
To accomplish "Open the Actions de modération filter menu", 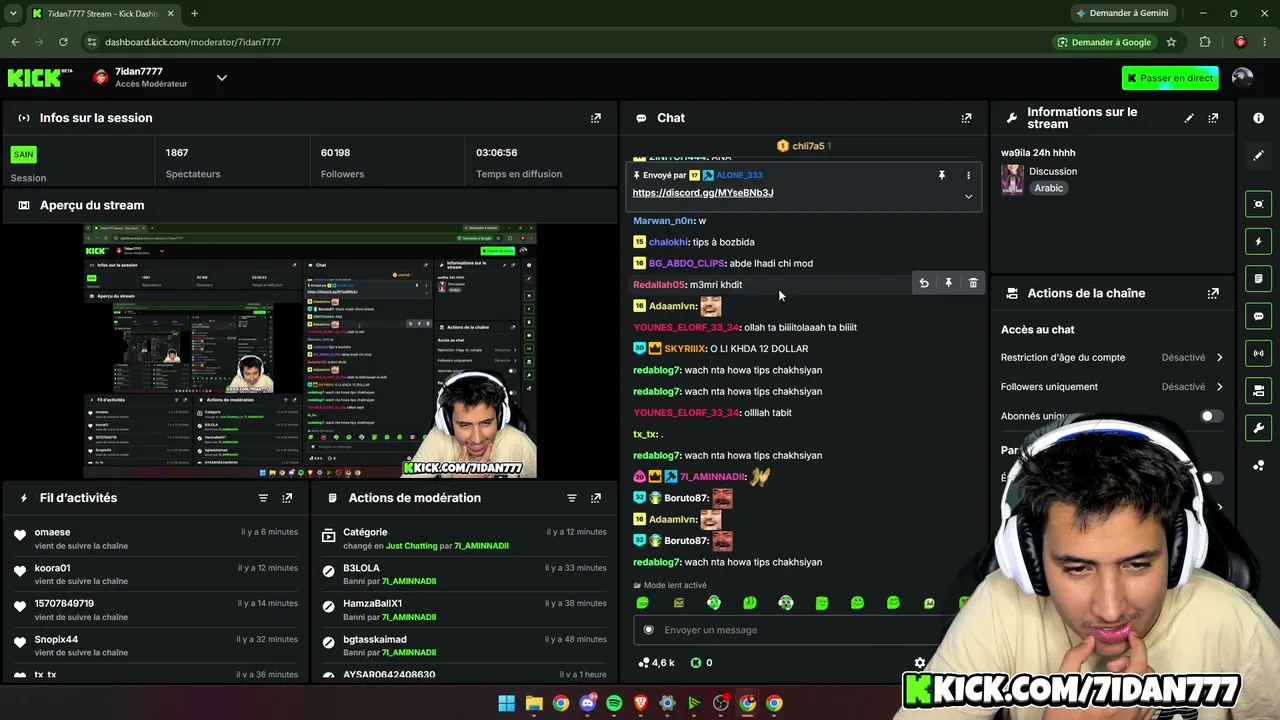I will 572,498.
